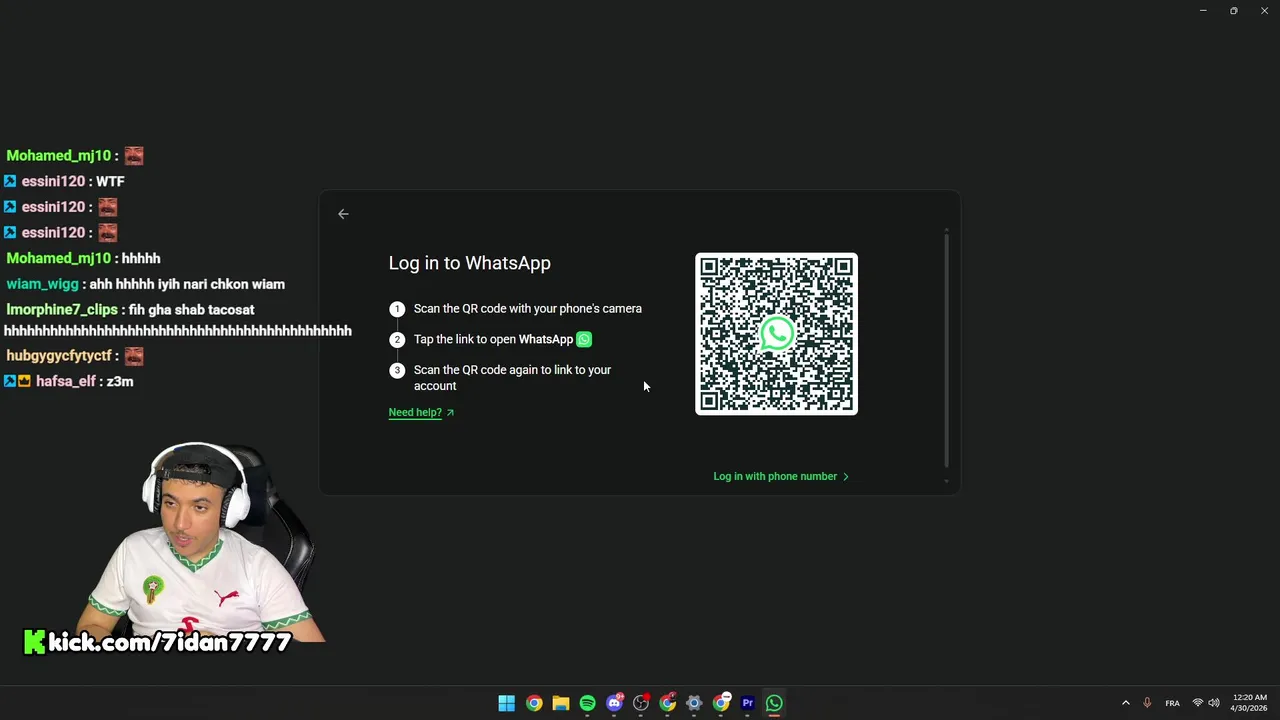Click lmorphine7_clips chat message
This screenshot has height=720, width=1280.
(178, 320)
